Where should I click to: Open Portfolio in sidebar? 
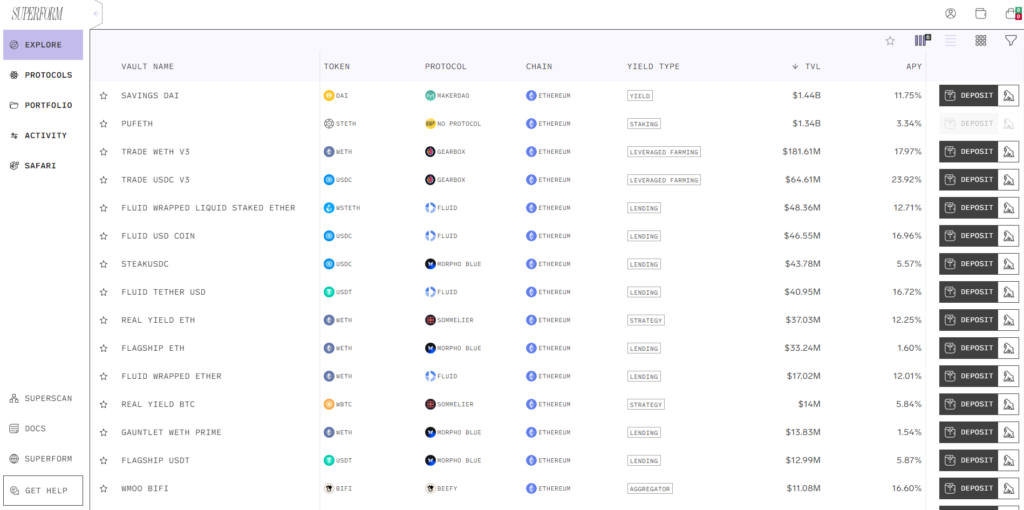[43, 105]
